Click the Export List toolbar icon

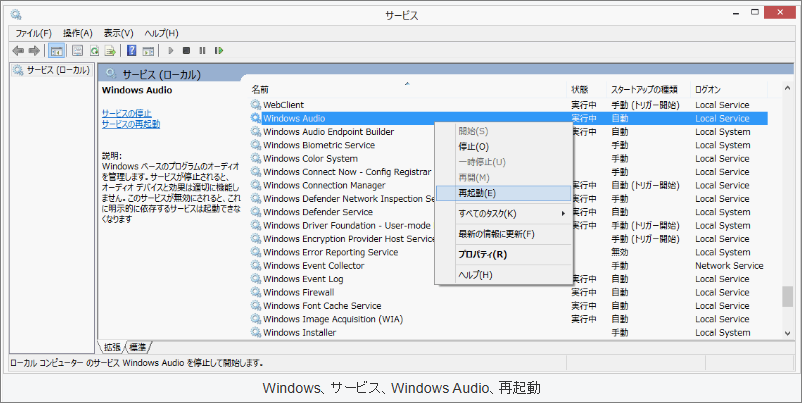110,51
